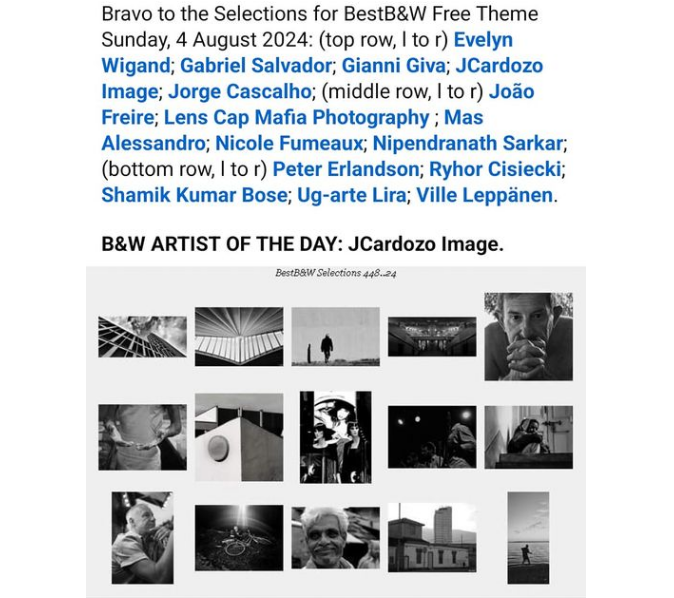The width and height of the screenshot is (674, 598).
Task: Click the Gabriel Salvador name link
Action: 255,66
